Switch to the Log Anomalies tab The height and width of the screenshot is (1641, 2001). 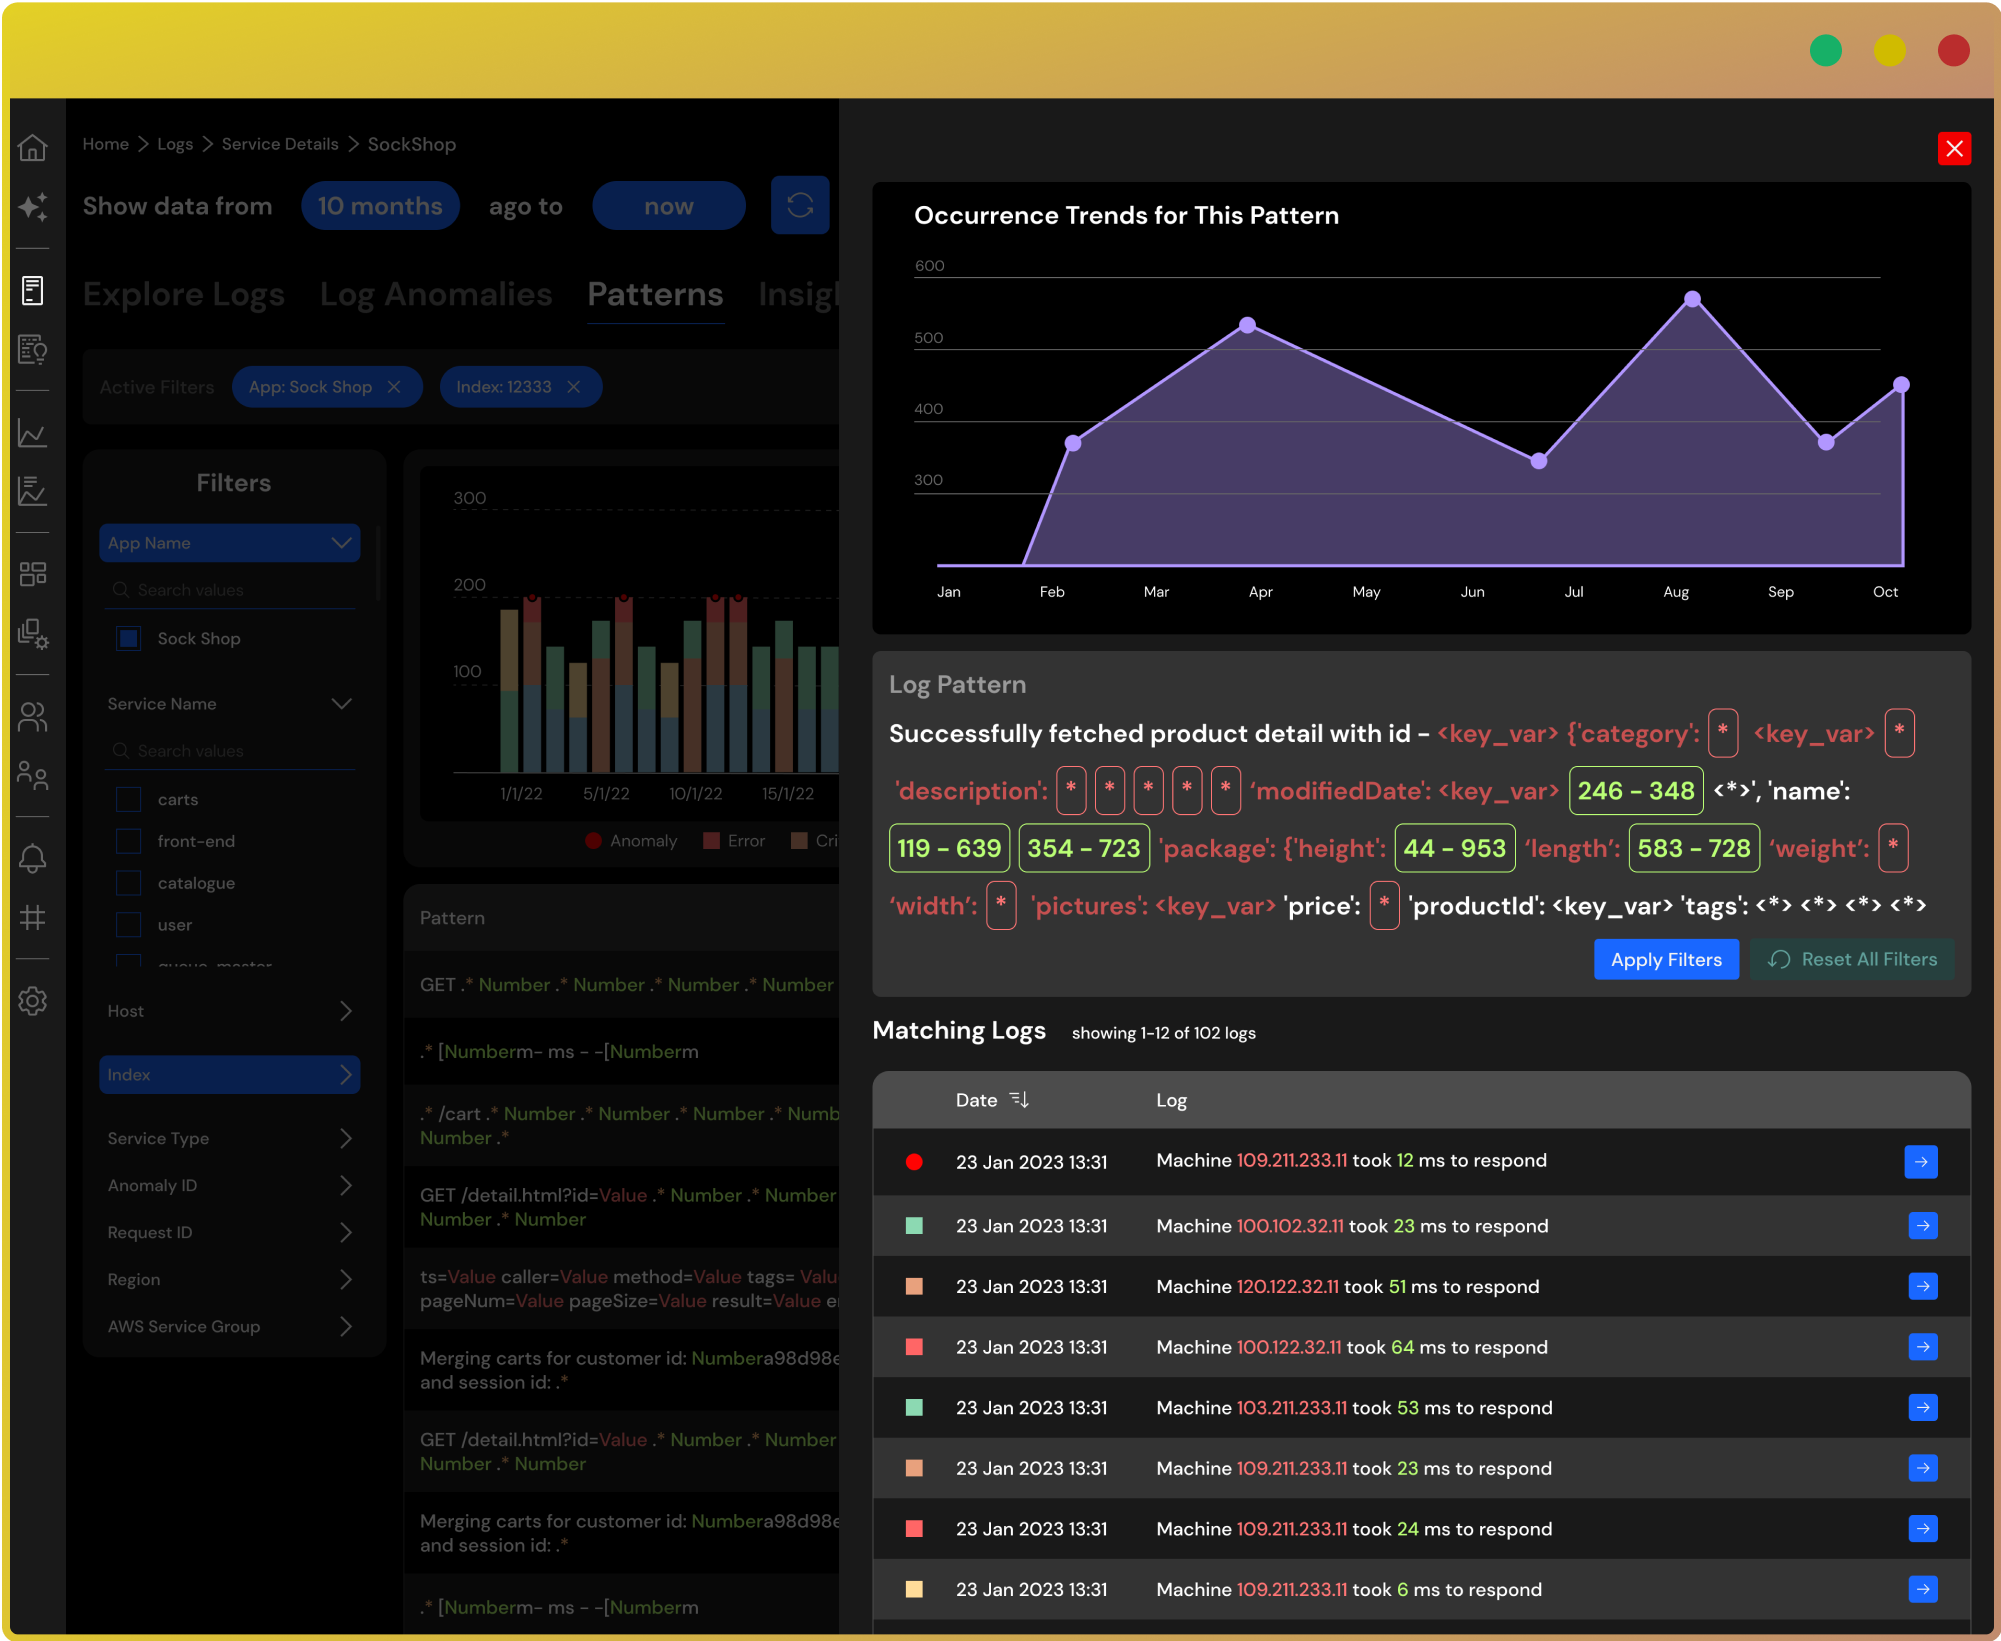point(436,294)
